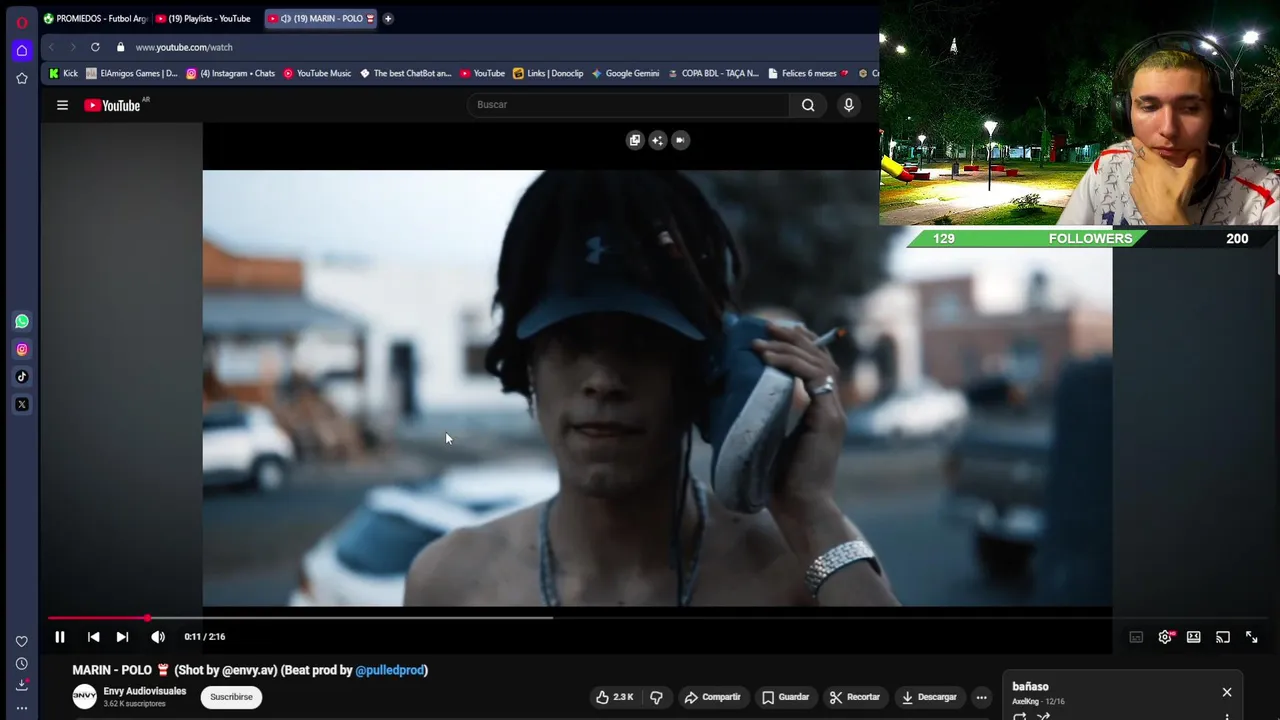This screenshot has width=1280, height=720.
Task: Open Opera sidebar bookmarks star
Action: [22, 78]
